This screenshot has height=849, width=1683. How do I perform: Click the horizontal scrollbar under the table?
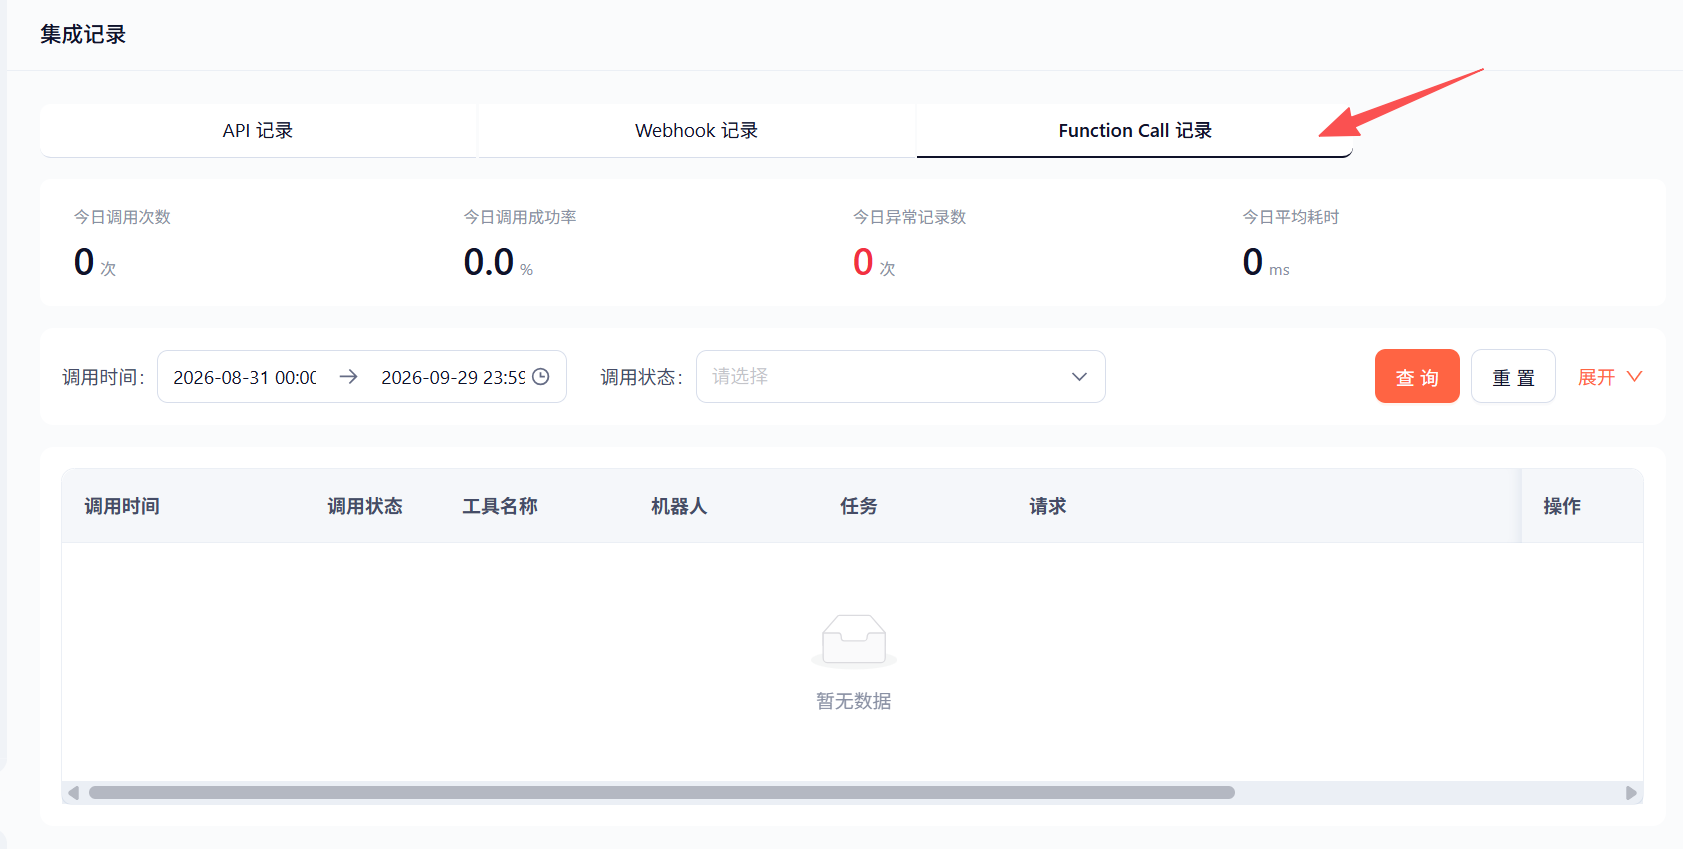point(662,793)
